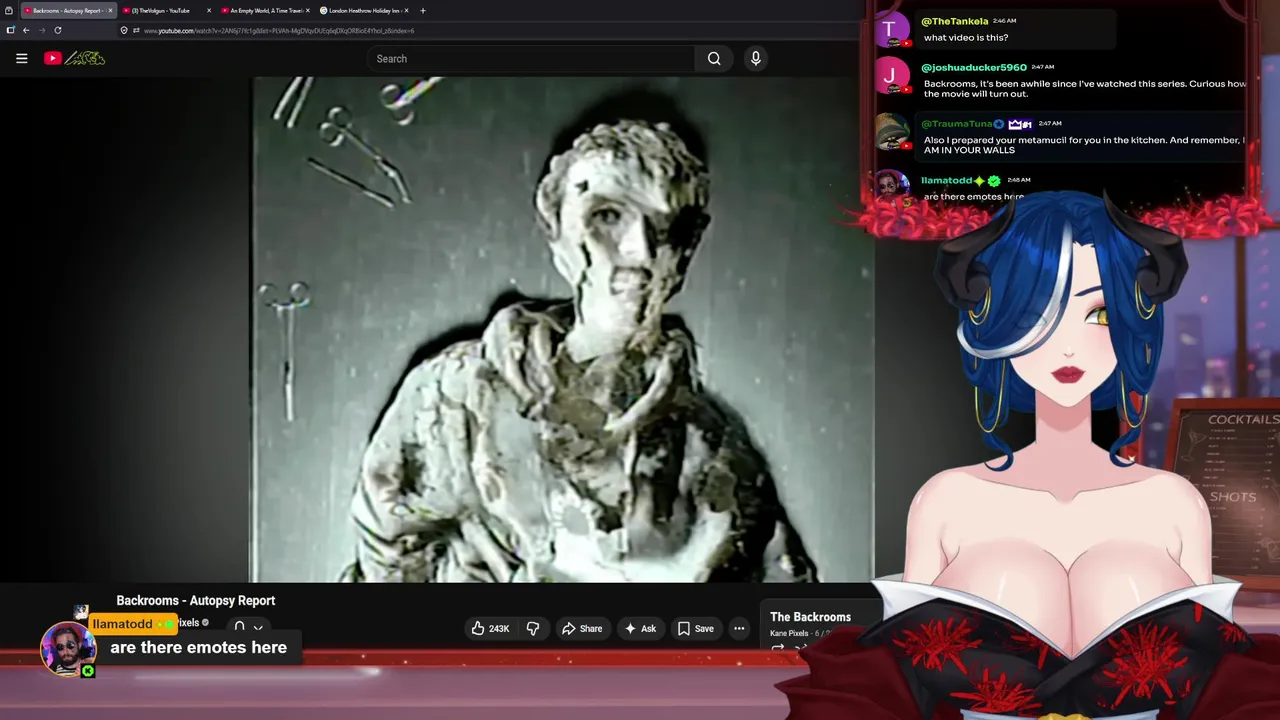Open the tracking protection shield icon
Viewport: 1280px width, 720px height.
124,30
